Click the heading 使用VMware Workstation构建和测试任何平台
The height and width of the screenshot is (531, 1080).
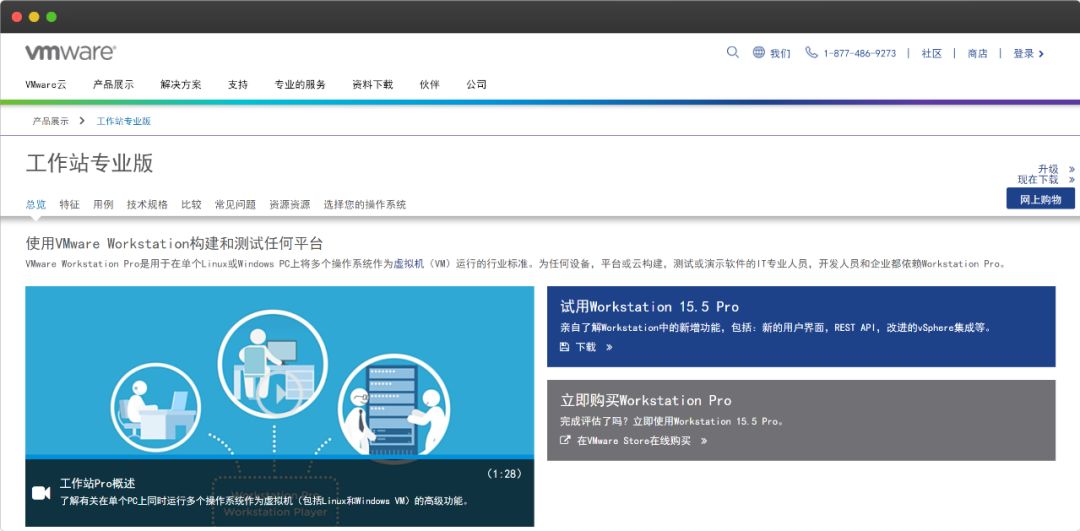pyautogui.click(x=174, y=244)
